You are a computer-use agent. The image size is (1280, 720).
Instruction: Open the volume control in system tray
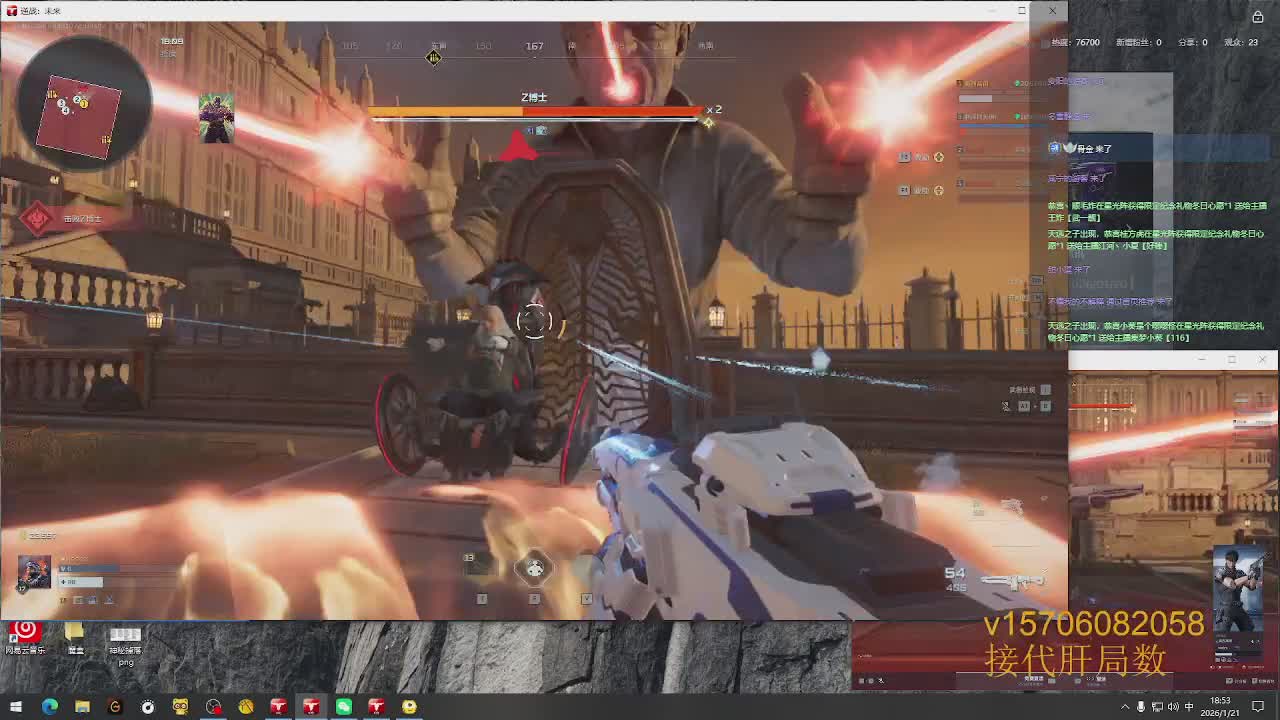(1173, 707)
